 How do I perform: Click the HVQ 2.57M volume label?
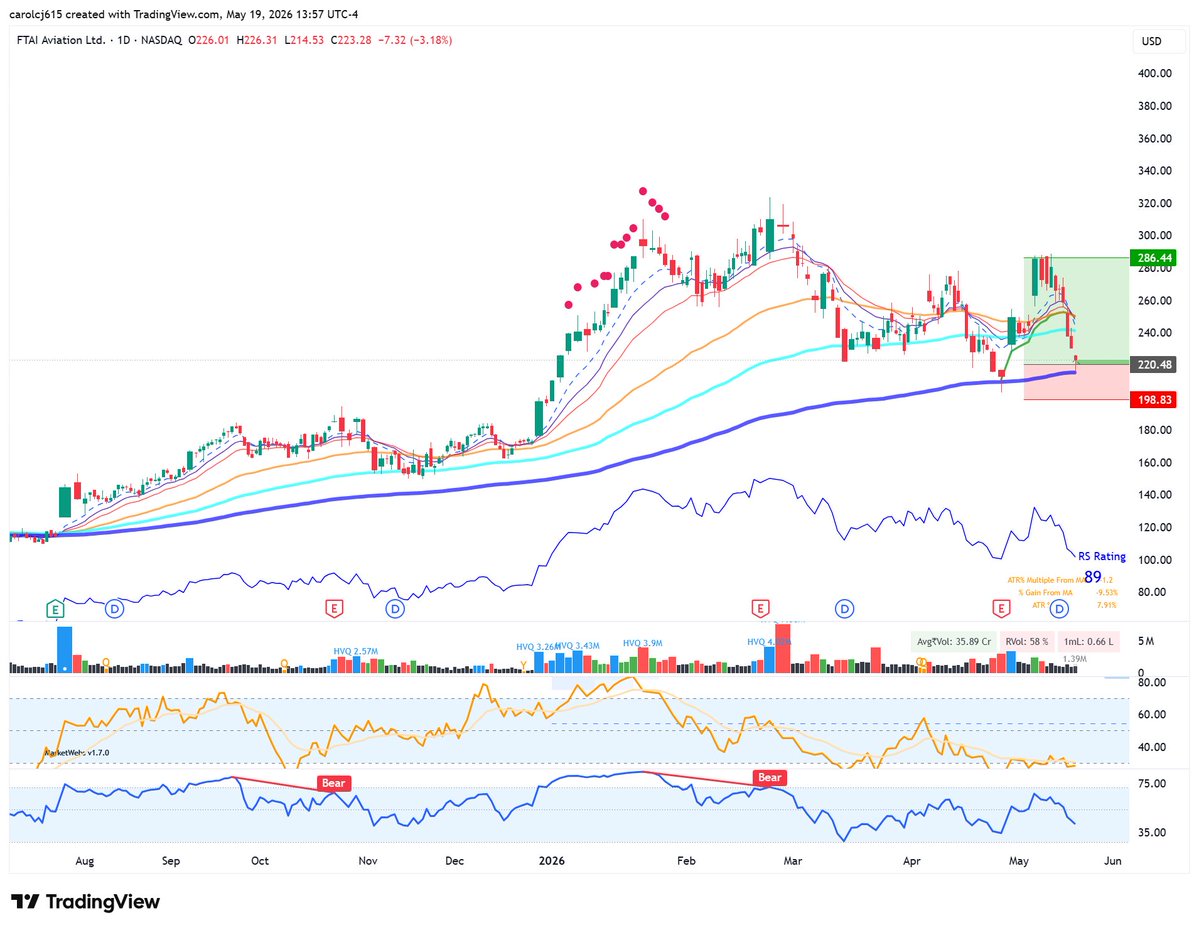pos(356,652)
